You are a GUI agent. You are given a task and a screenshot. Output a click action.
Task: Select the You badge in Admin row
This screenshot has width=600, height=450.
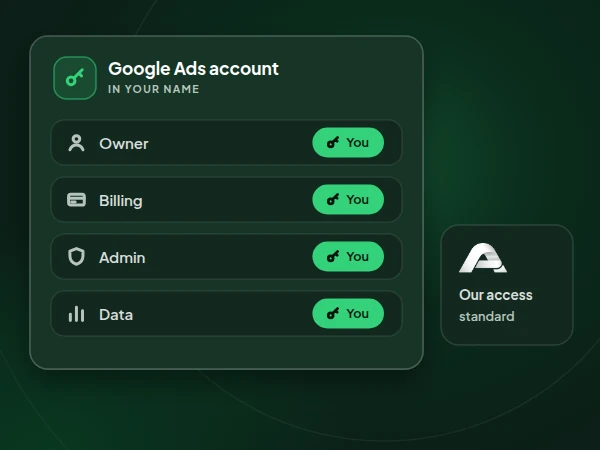click(348, 256)
